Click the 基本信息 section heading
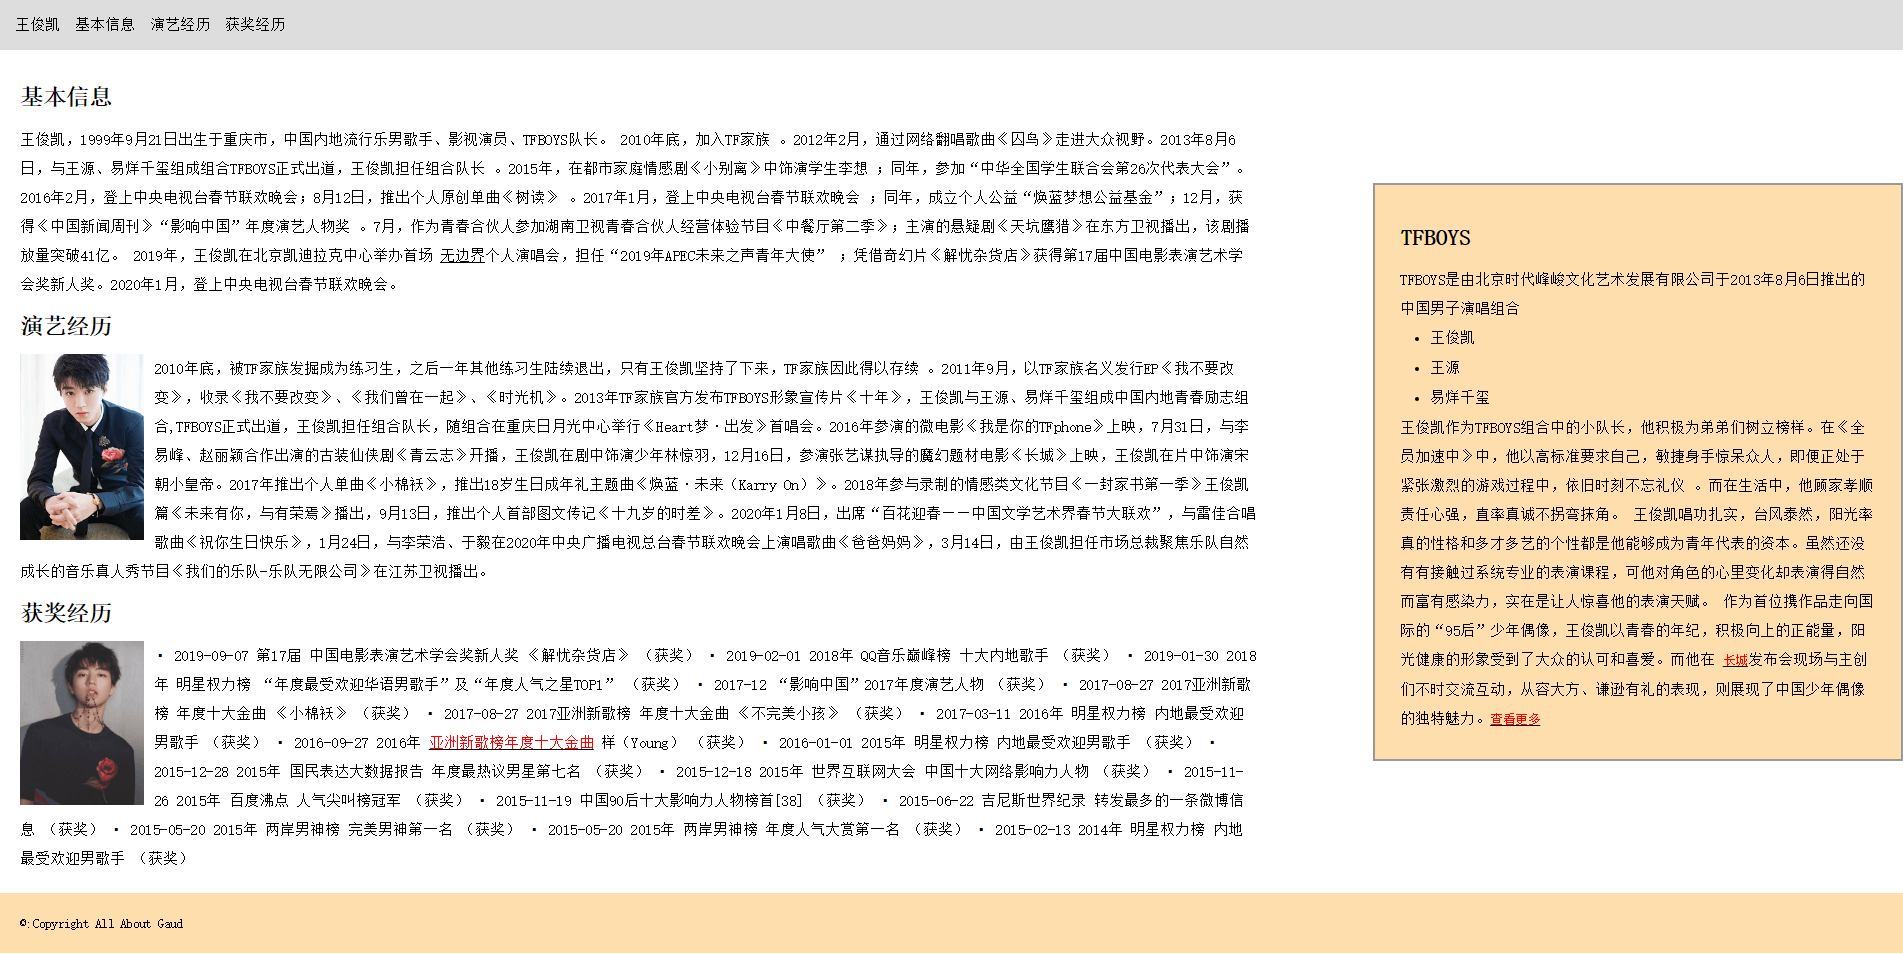The width and height of the screenshot is (1903, 954). pos(65,96)
